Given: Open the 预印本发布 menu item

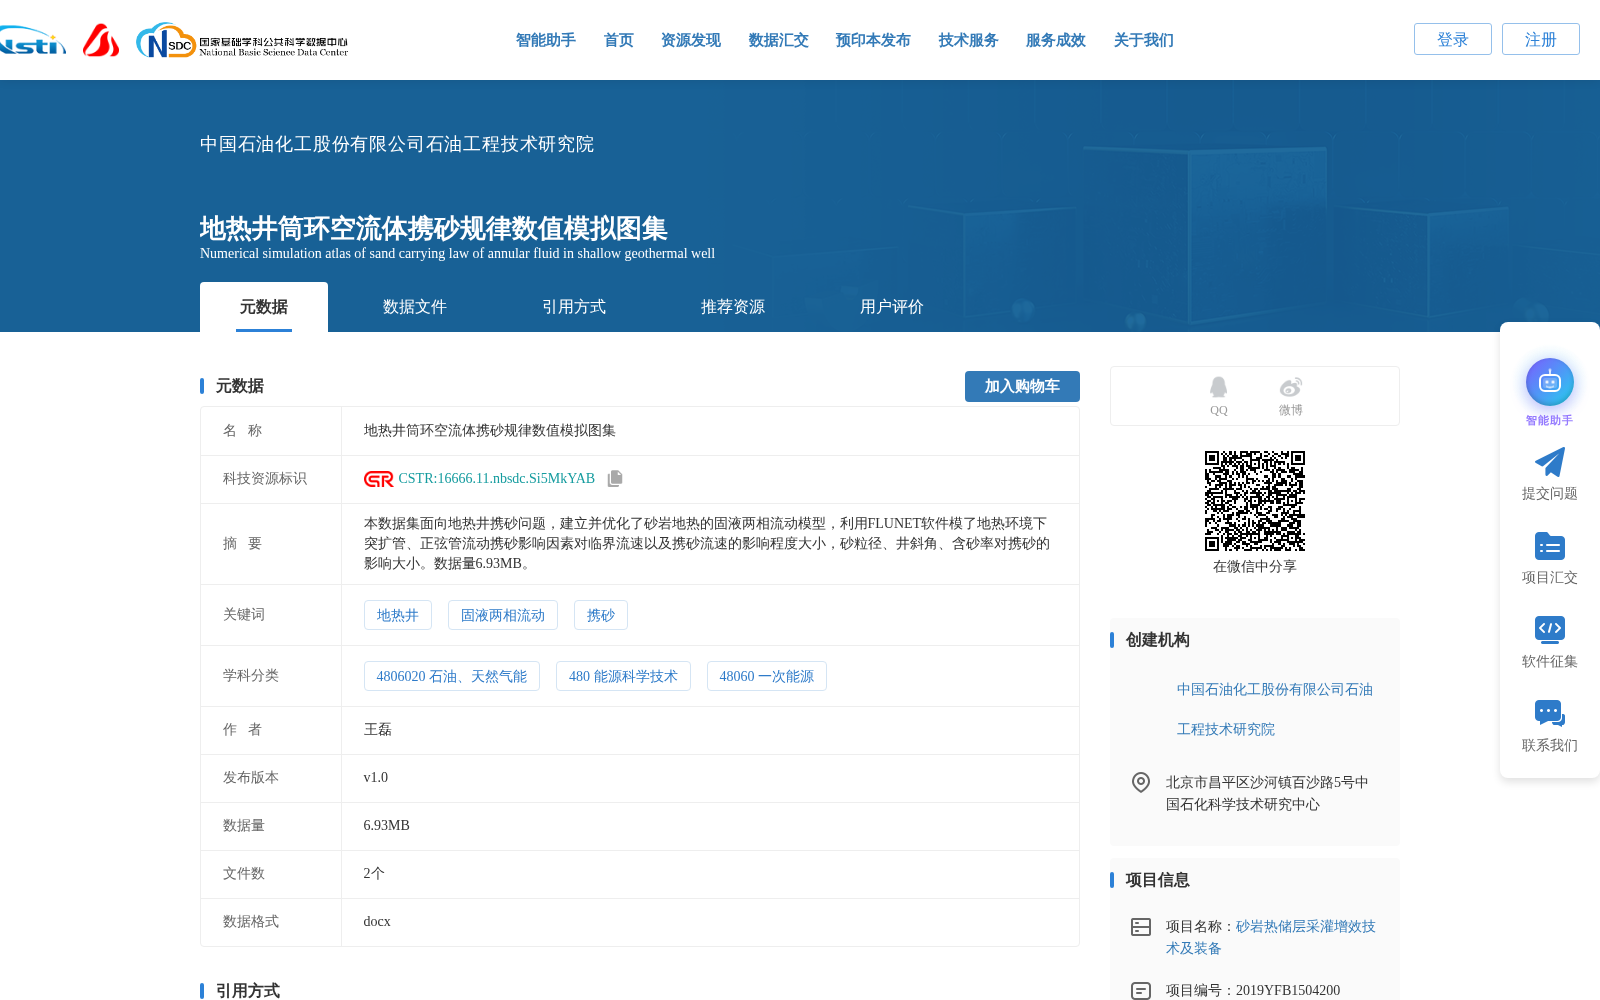Looking at the screenshot, I should (x=873, y=40).
